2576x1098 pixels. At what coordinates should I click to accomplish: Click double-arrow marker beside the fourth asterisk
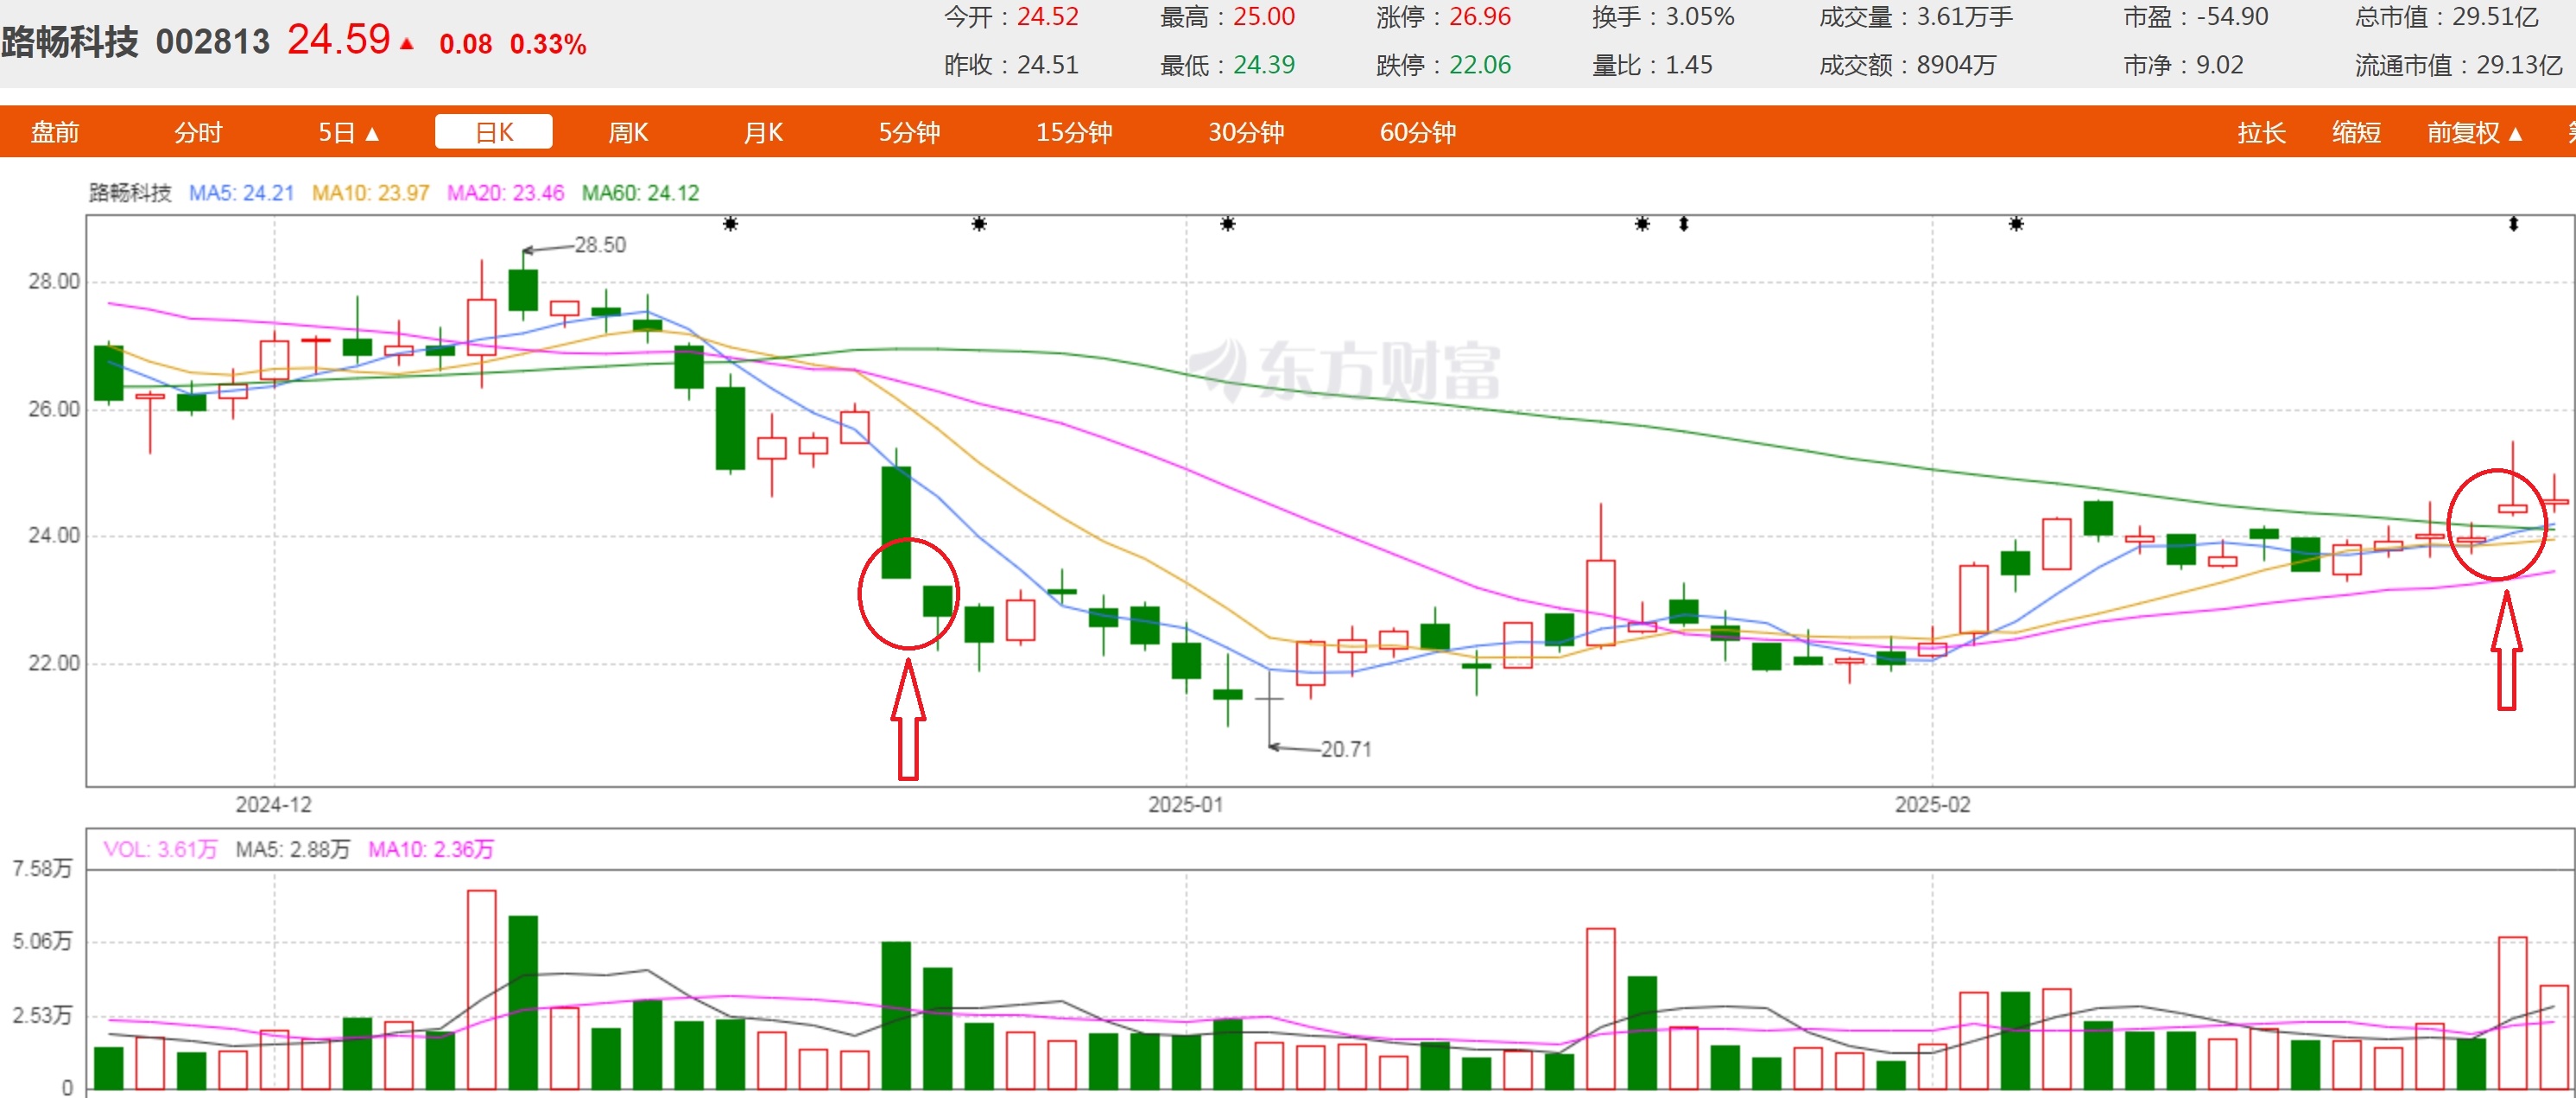coord(1684,224)
